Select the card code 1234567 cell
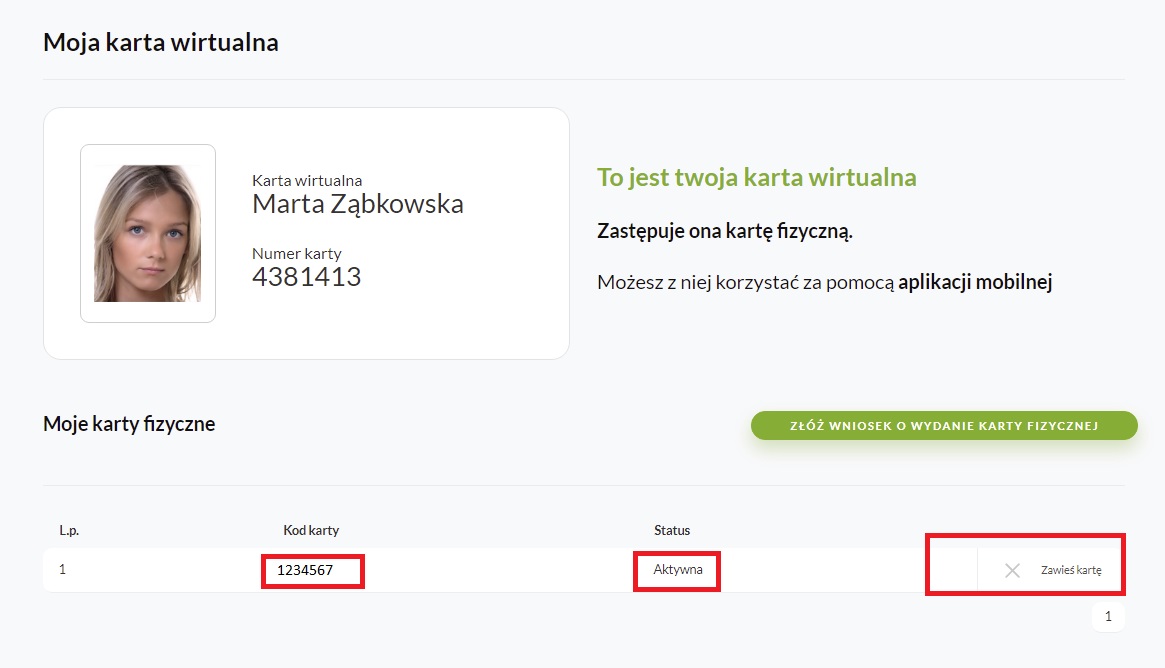 pos(305,570)
